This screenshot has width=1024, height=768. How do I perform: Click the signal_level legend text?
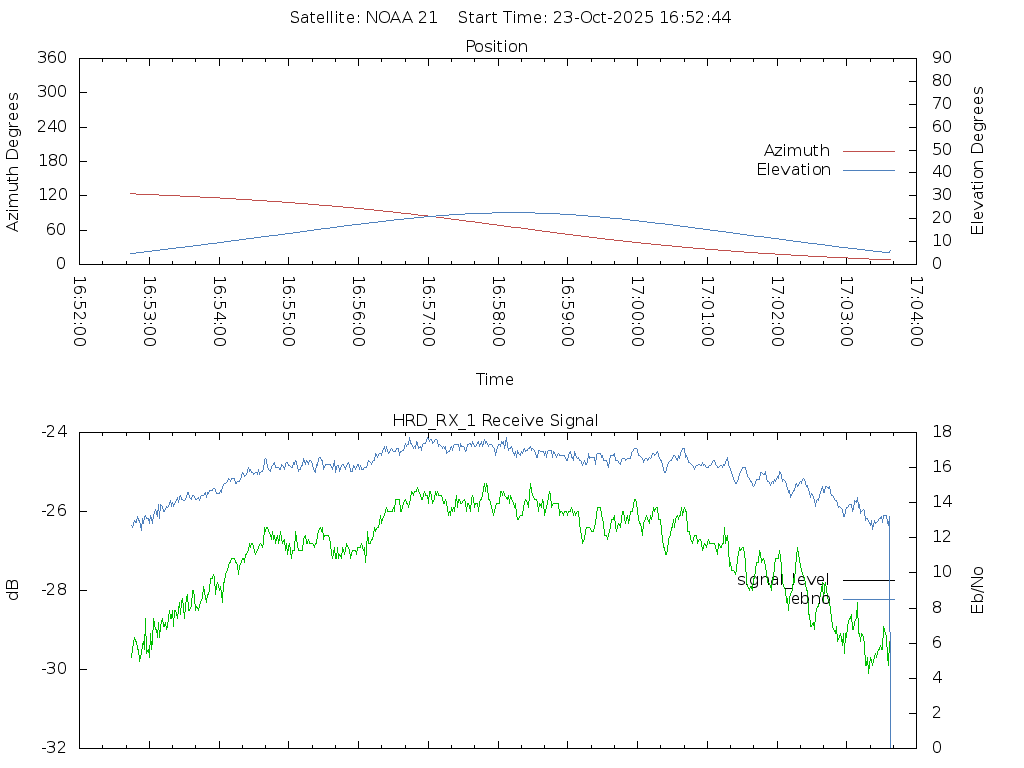783,580
